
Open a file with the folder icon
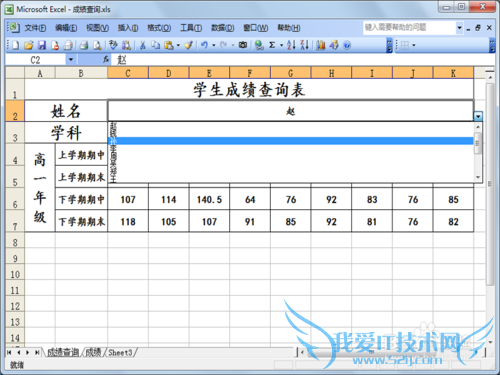point(29,45)
